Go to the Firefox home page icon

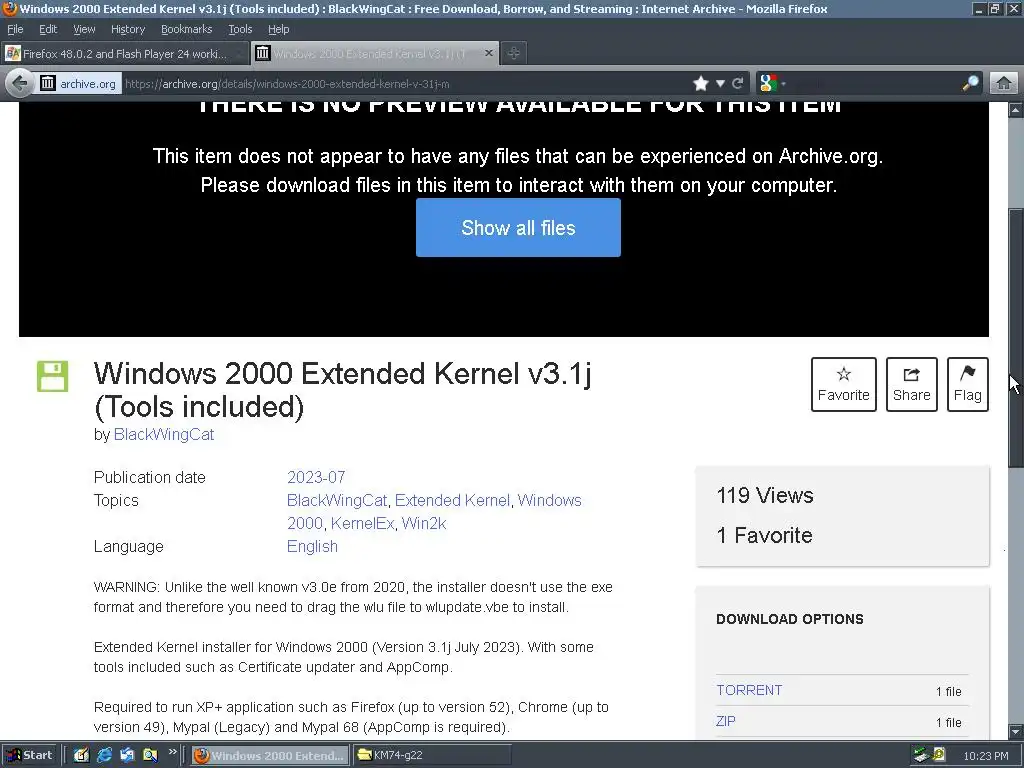(x=1004, y=84)
